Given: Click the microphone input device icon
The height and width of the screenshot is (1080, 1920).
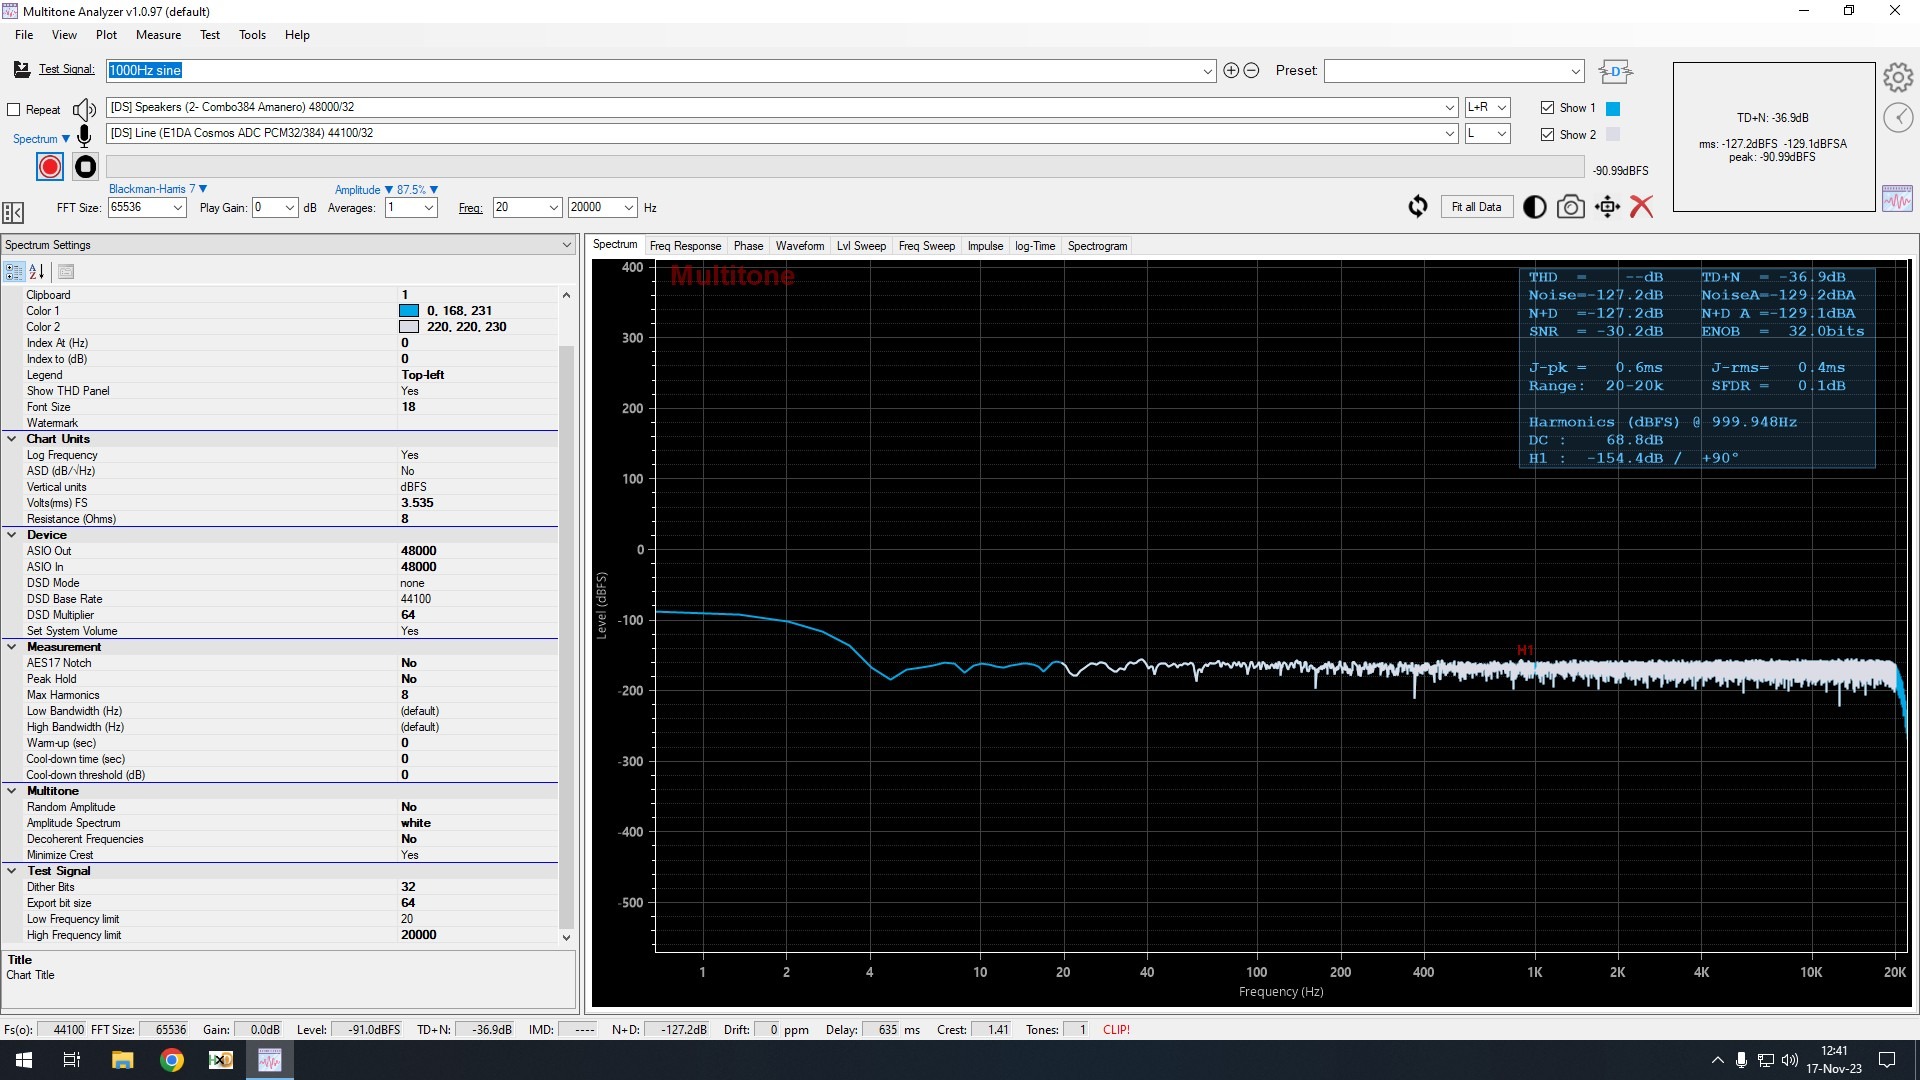Looking at the screenshot, I should (x=85, y=135).
